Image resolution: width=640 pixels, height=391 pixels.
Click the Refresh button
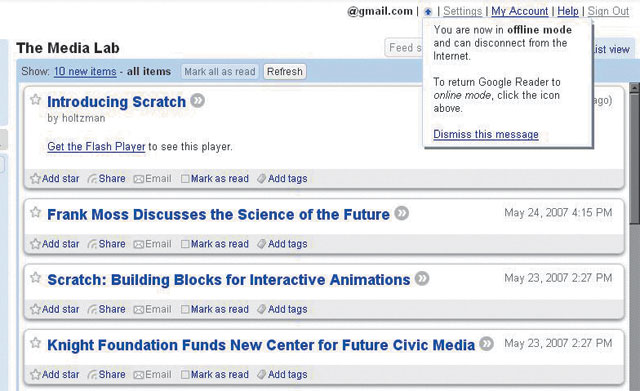coord(285,71)
